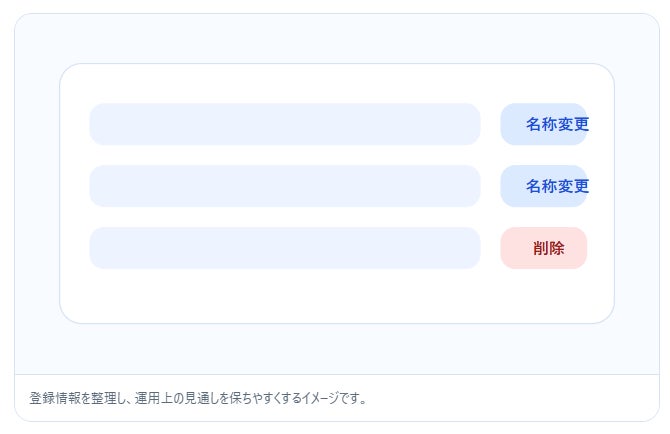Rename the first entry via 名称変更
The image size is (670, 434).
(x=544, y=124)
